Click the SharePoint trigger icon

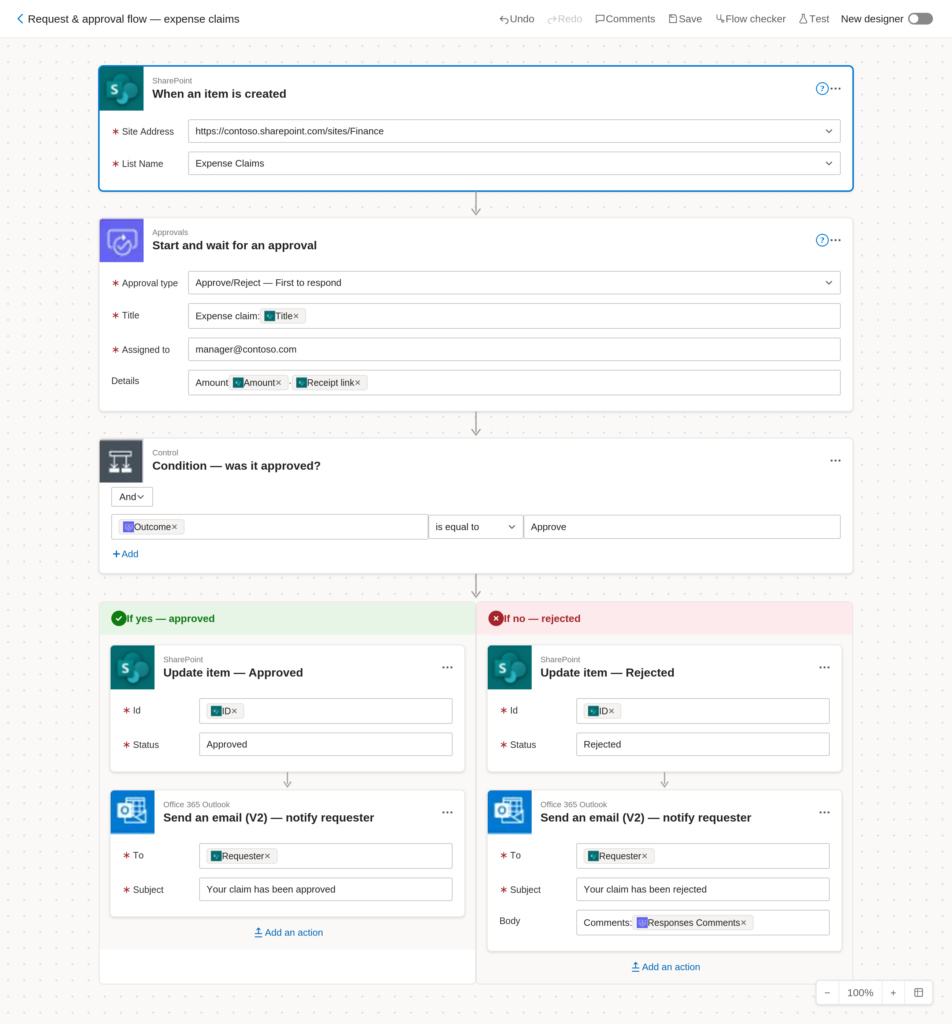point(121,89)
